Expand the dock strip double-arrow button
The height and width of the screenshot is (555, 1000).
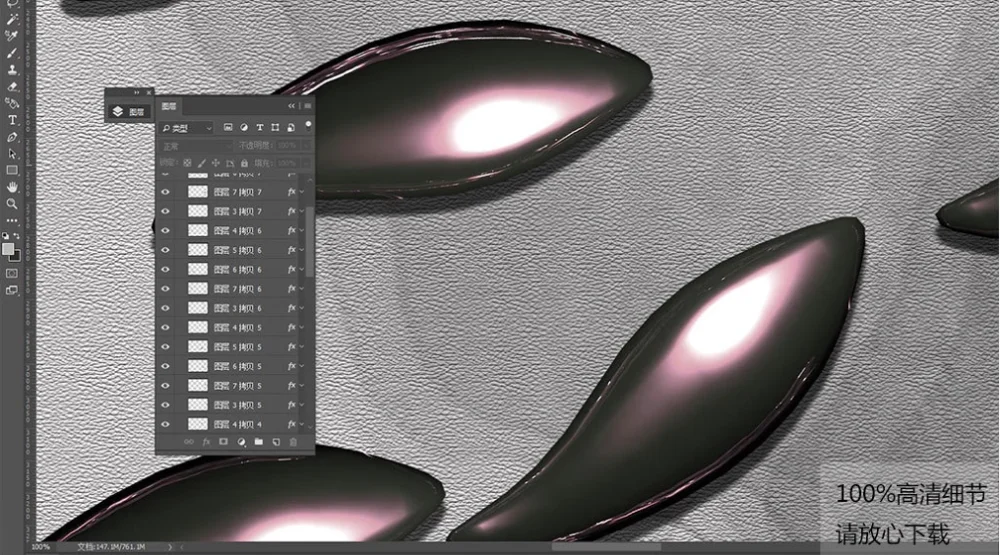click(136, 92)
